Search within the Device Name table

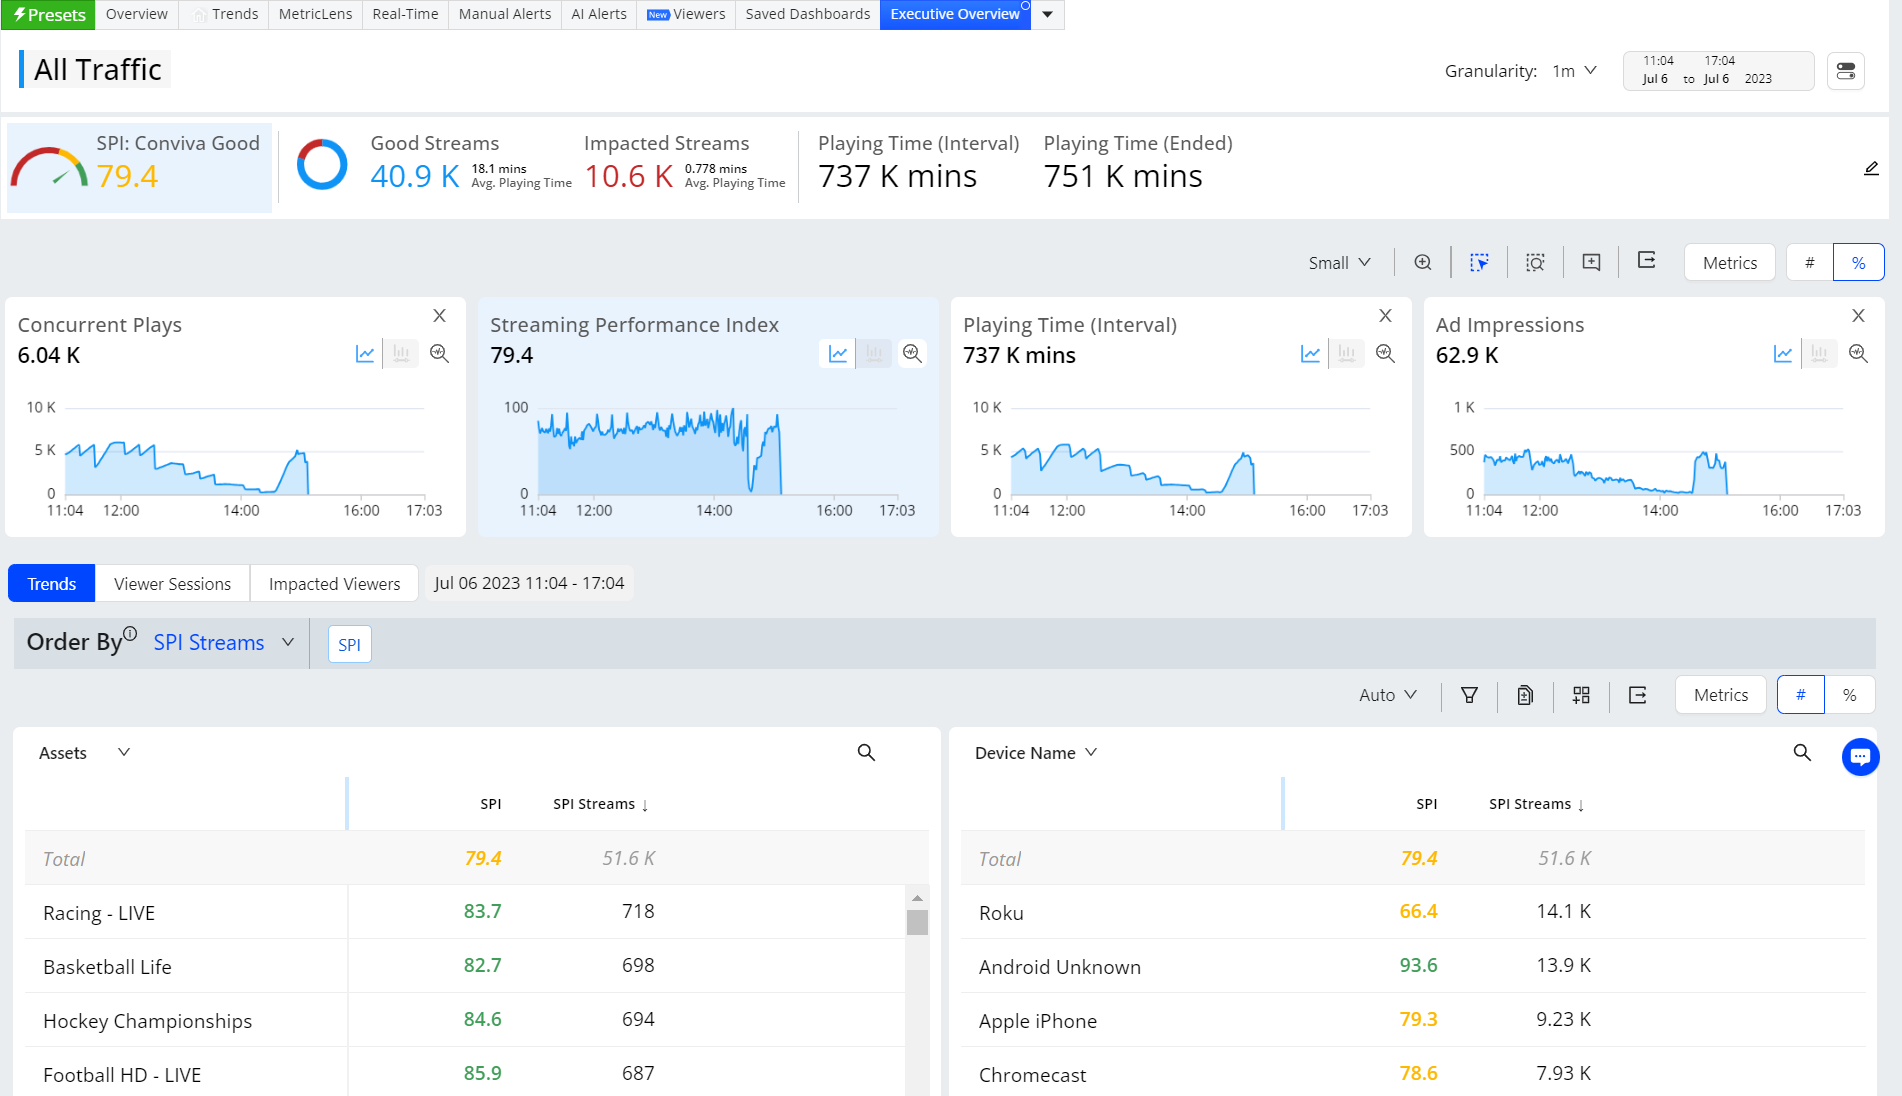point(1802,753)
